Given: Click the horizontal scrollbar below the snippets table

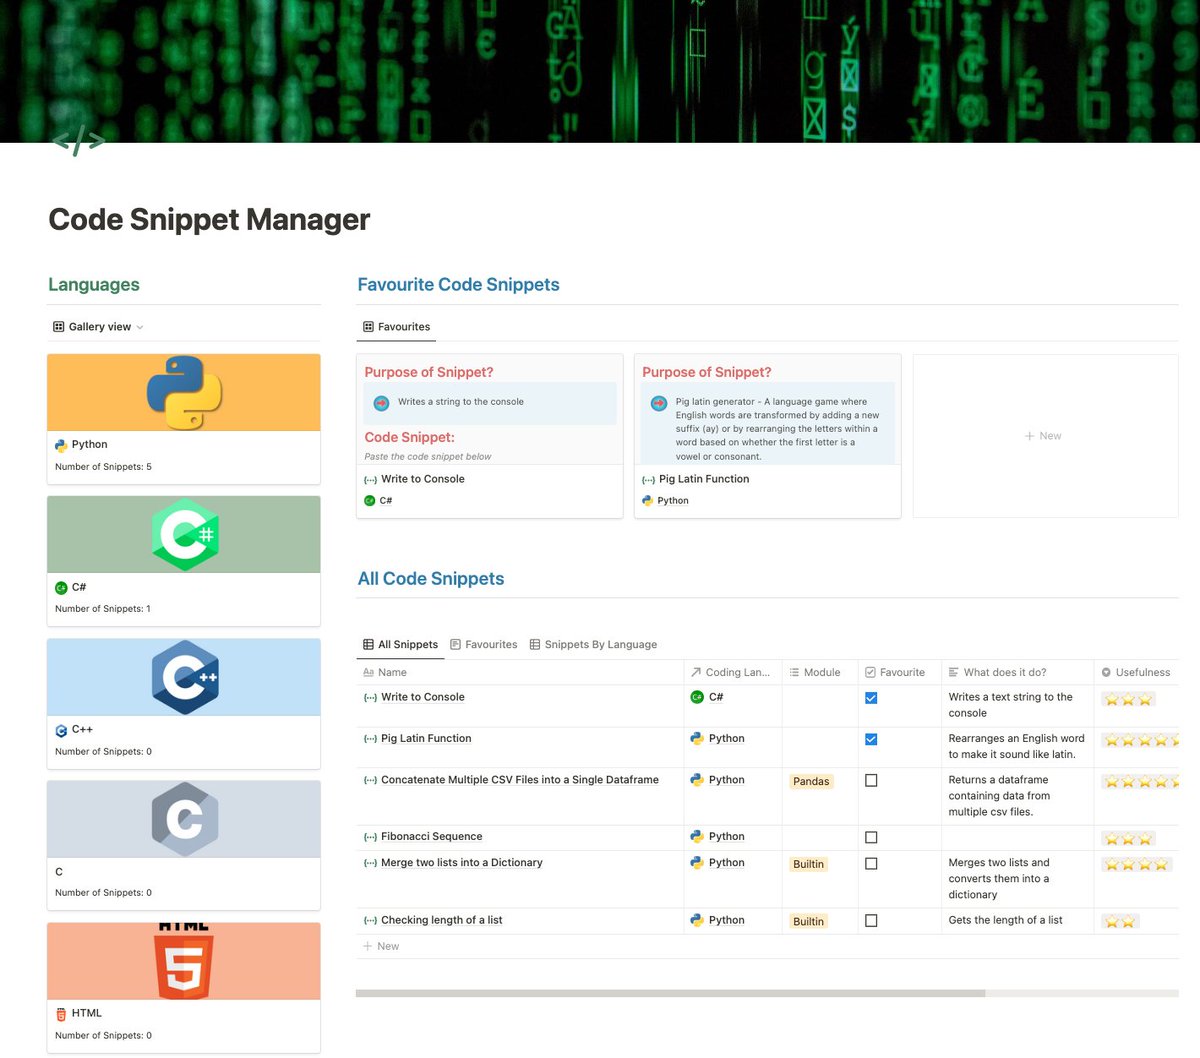Looking at the screenshot, I should point(670,993).
